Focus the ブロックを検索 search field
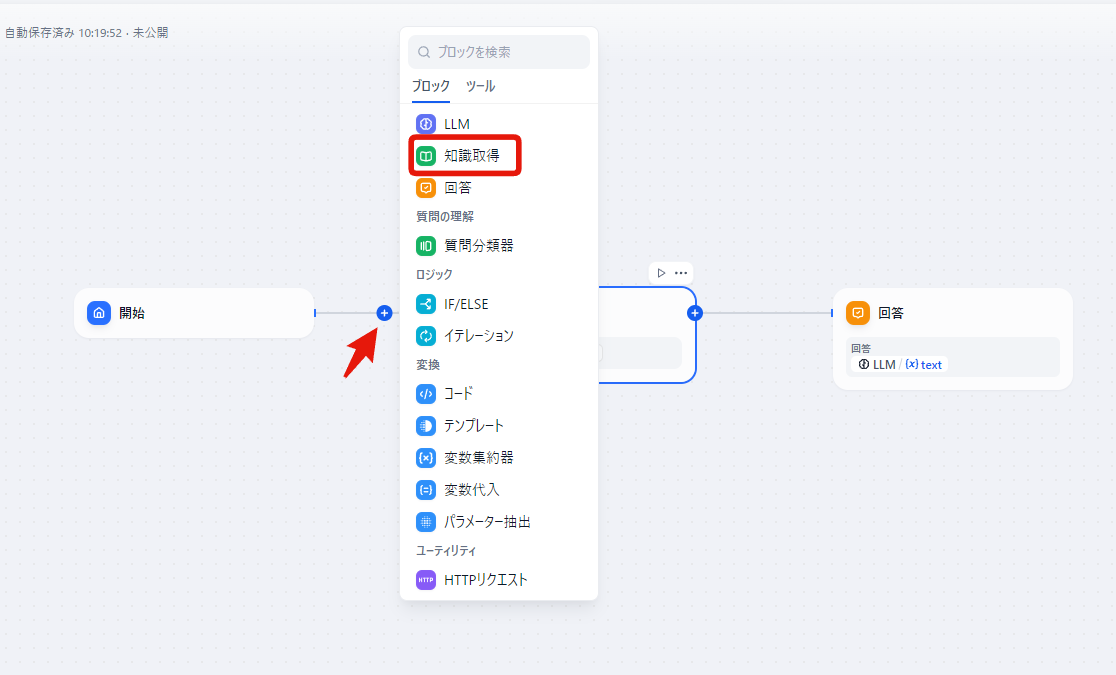Screen dimensions: 1116x675 tap(499, 52)
